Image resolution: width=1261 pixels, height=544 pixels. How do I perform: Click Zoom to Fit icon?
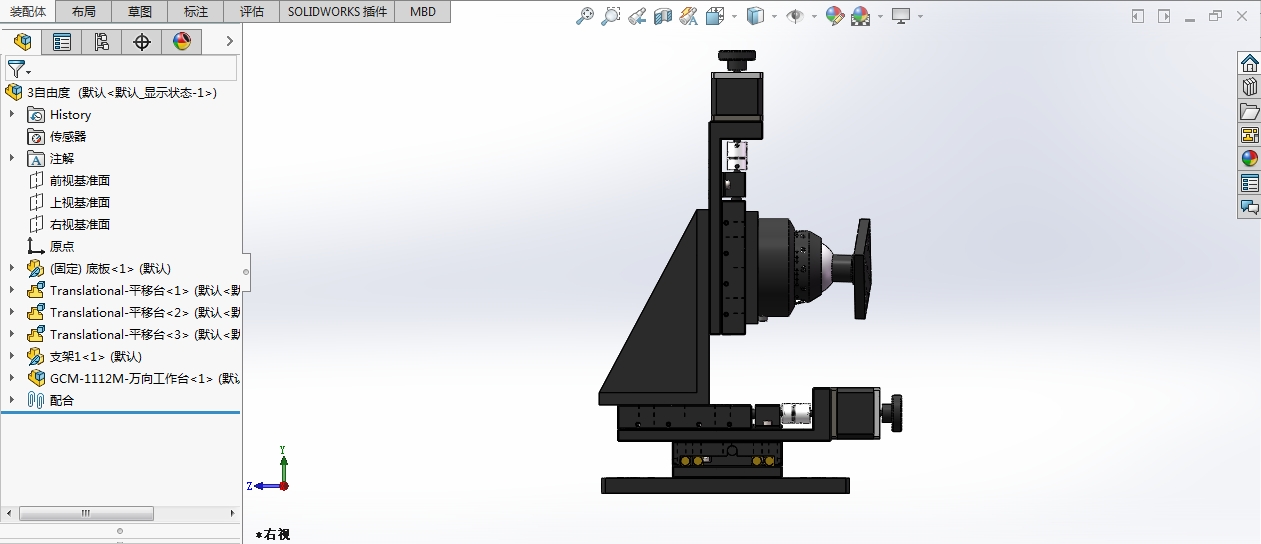pyautogui.click(x=586, y=16)
